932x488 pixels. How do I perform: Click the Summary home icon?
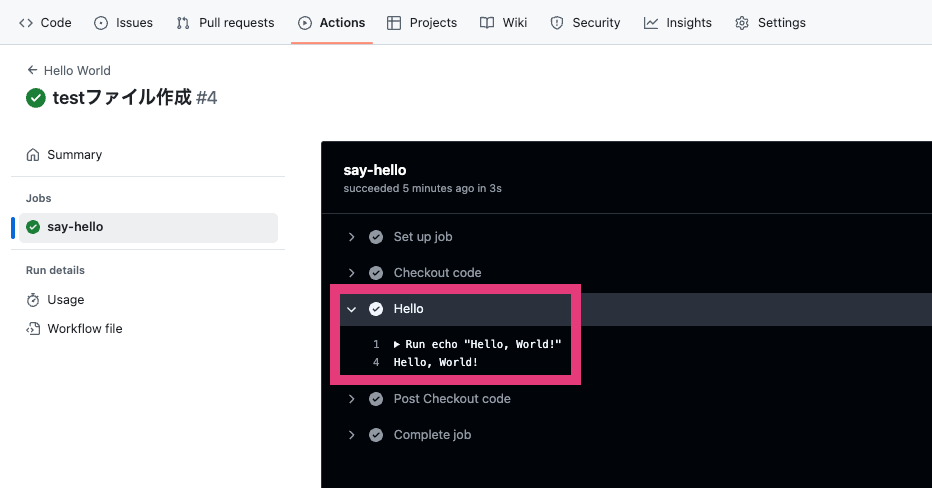[x=33, y=155]
